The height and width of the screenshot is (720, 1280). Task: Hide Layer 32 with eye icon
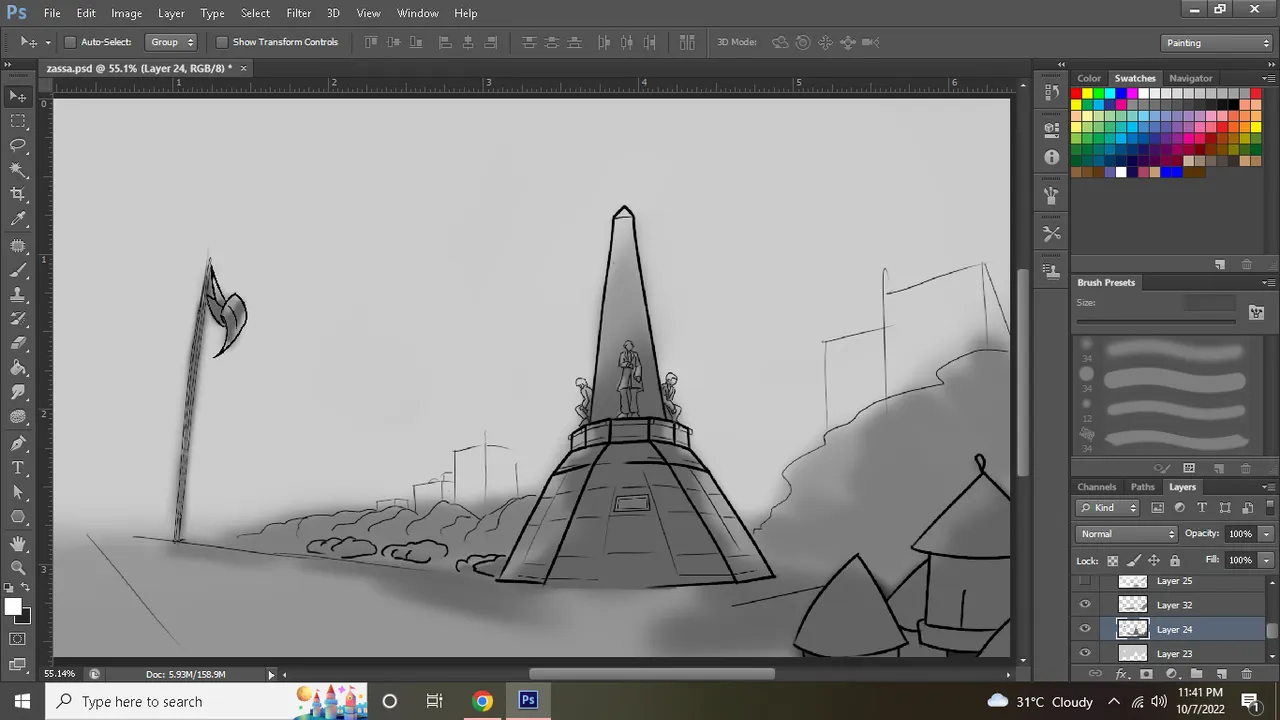tap(1085, 605)
